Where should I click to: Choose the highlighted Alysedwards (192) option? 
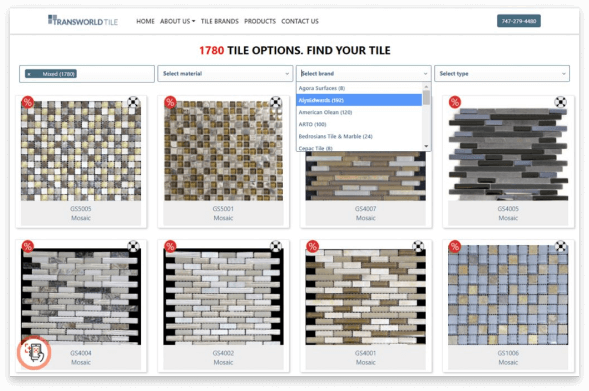point(359,100)
